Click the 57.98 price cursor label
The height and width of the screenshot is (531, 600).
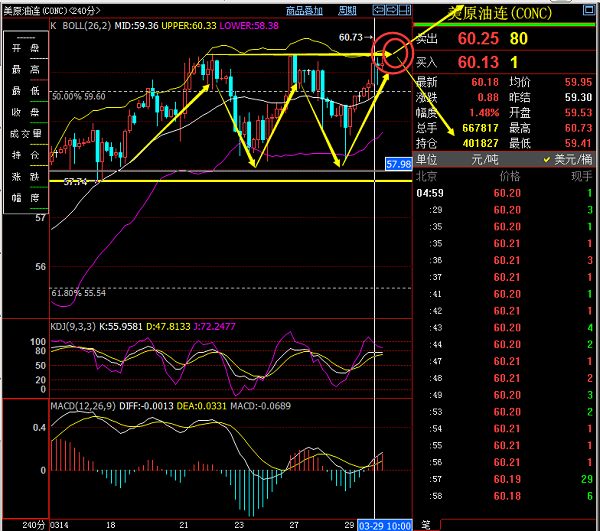(x=398, y=165)
